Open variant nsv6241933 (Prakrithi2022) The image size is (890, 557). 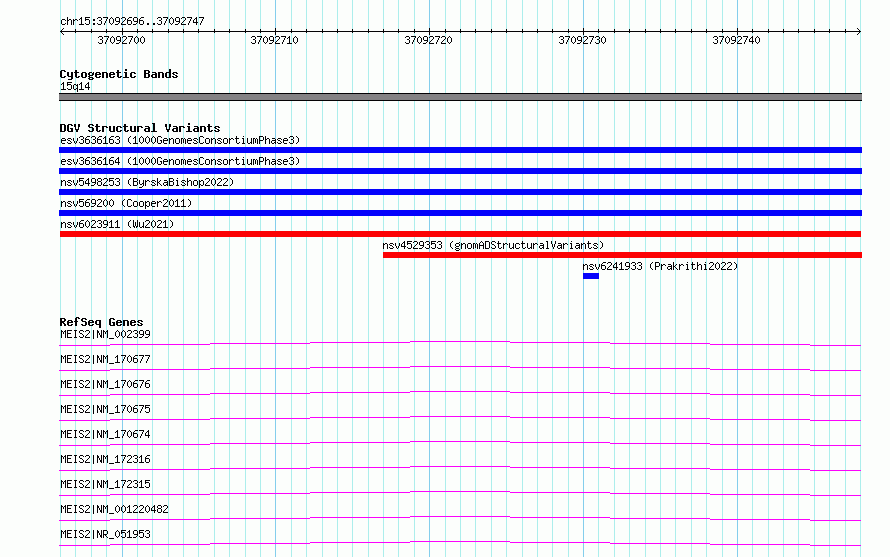[660, 266]
